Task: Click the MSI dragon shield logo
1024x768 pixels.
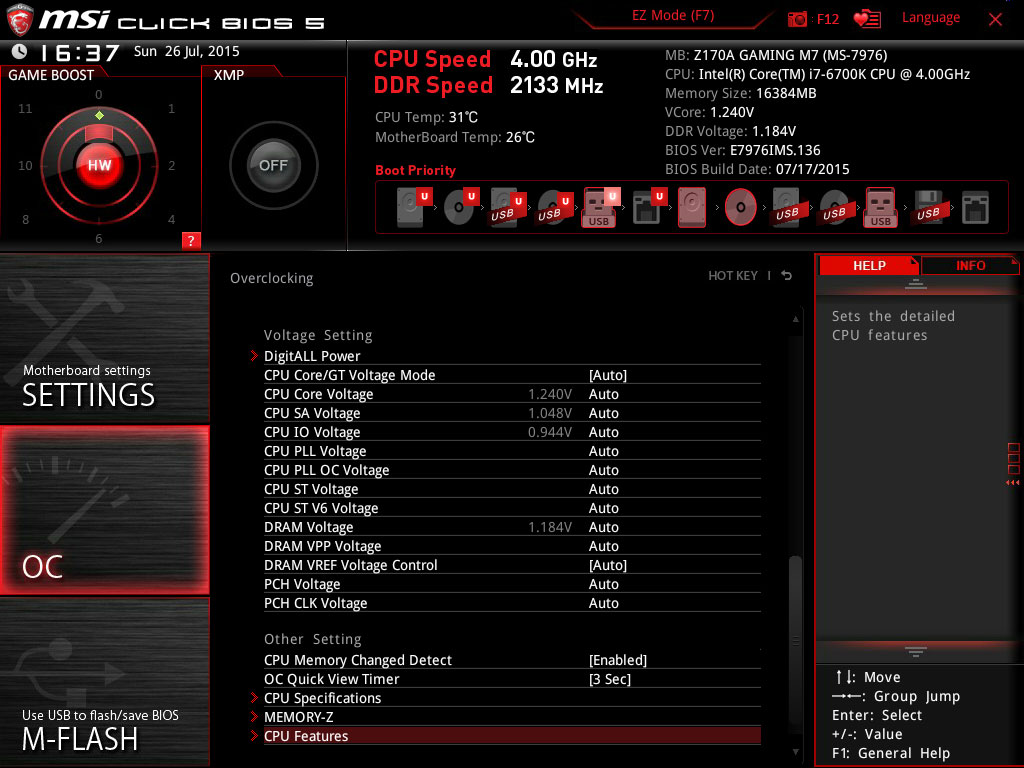Action: (x=20, y=20)
